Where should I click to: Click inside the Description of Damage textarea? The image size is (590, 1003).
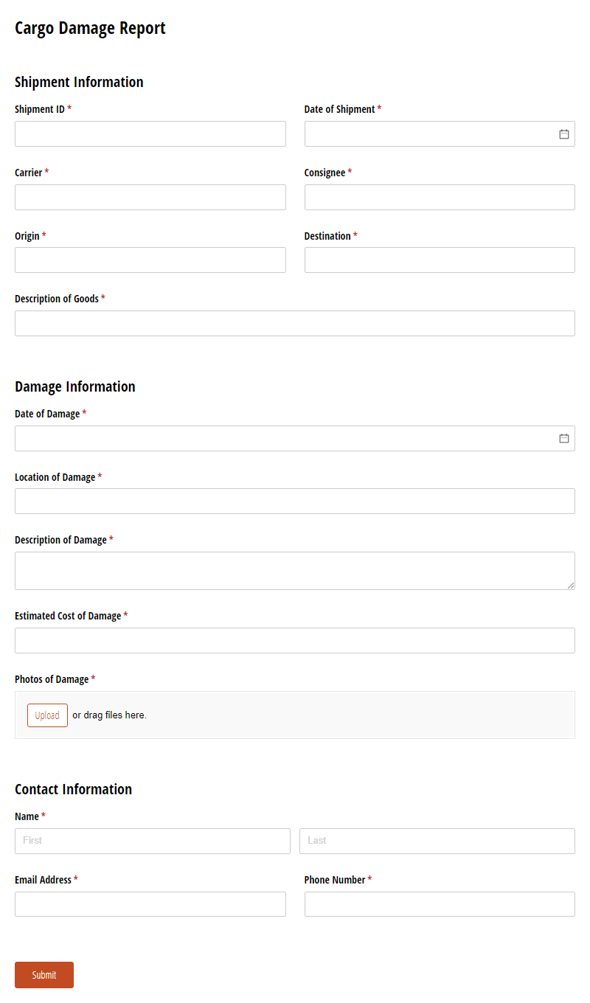click(x=295, y=571)
